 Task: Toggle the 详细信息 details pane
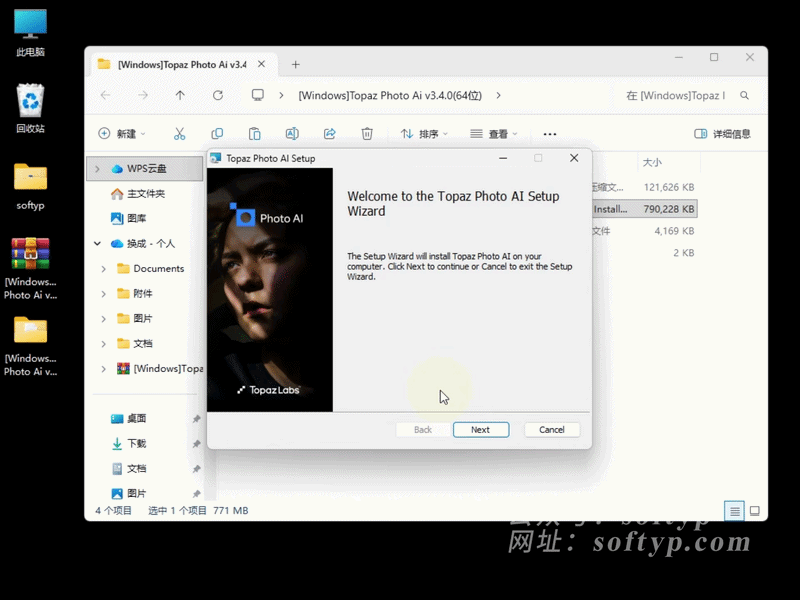[x=722, y=134]
